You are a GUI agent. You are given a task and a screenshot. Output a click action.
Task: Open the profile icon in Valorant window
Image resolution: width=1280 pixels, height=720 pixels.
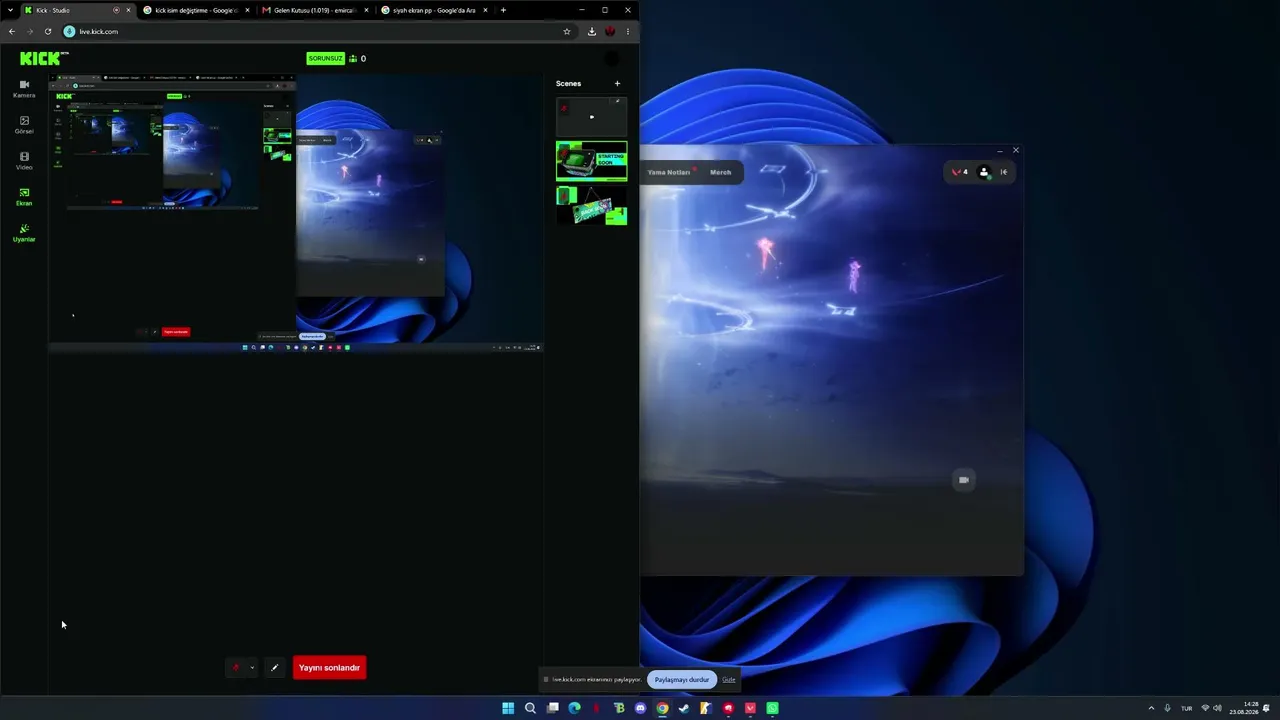(x=984, y=172)
